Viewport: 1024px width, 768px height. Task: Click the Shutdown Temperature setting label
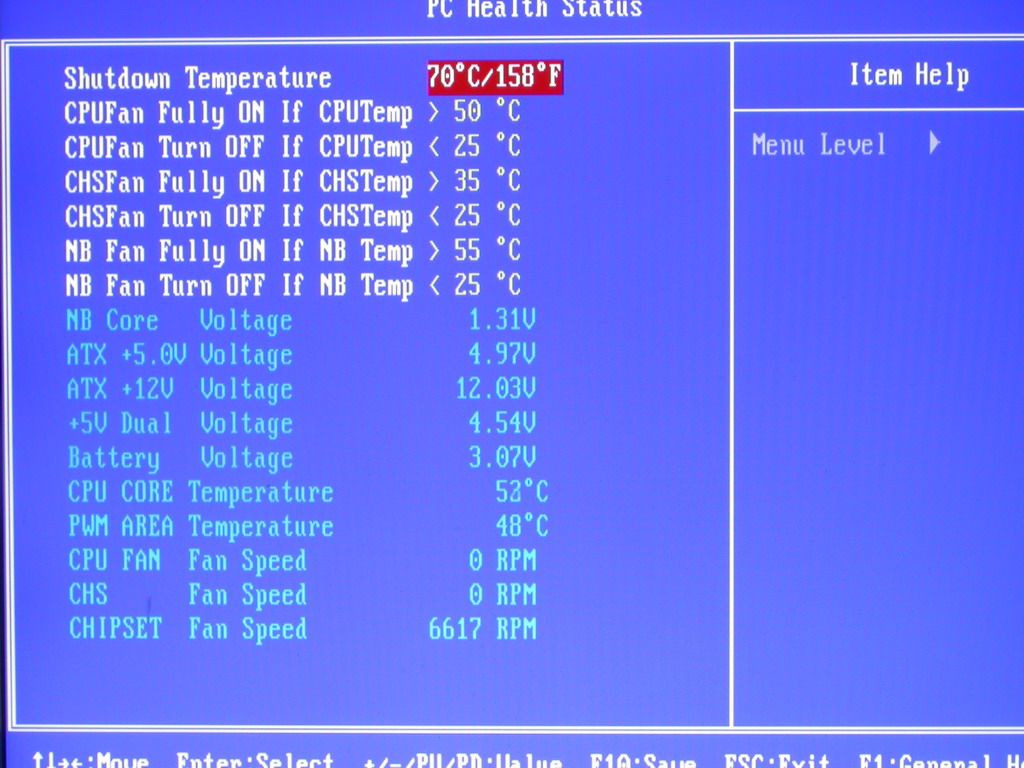(x=197, y=78)
